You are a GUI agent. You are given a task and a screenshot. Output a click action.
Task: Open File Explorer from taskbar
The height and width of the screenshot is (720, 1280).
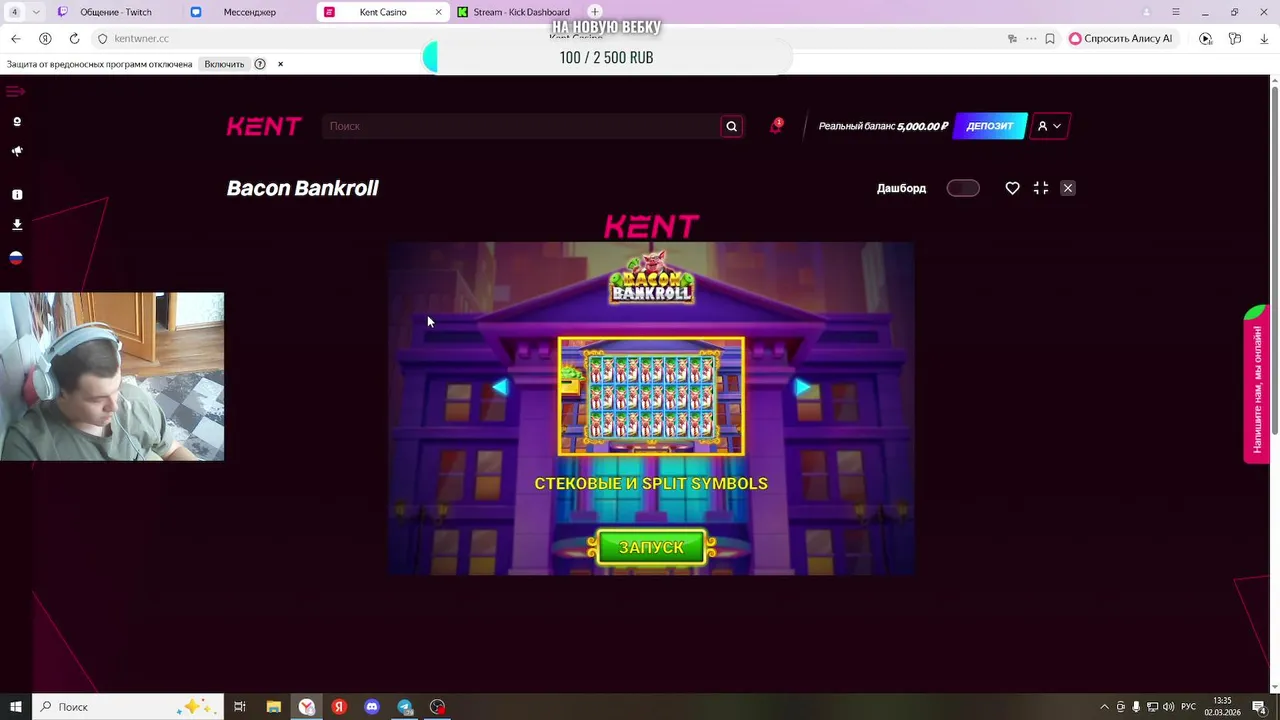coord(273,707)
